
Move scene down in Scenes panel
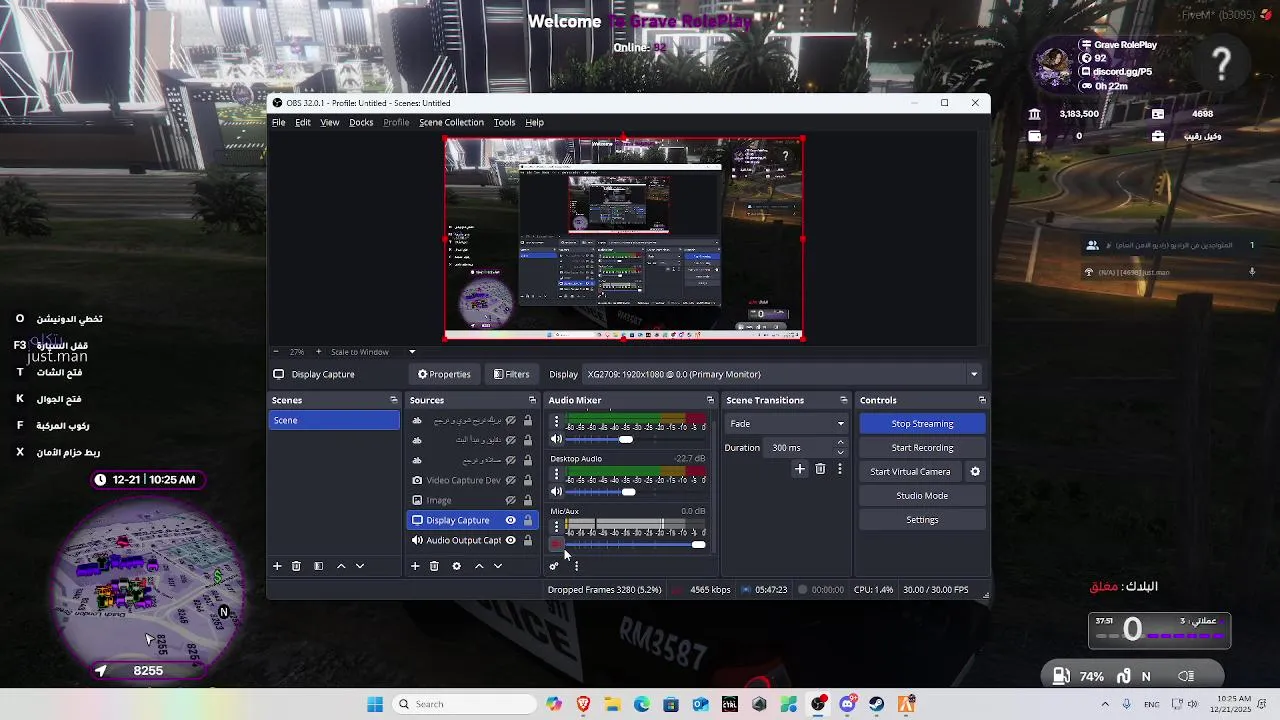pos(360,566)
